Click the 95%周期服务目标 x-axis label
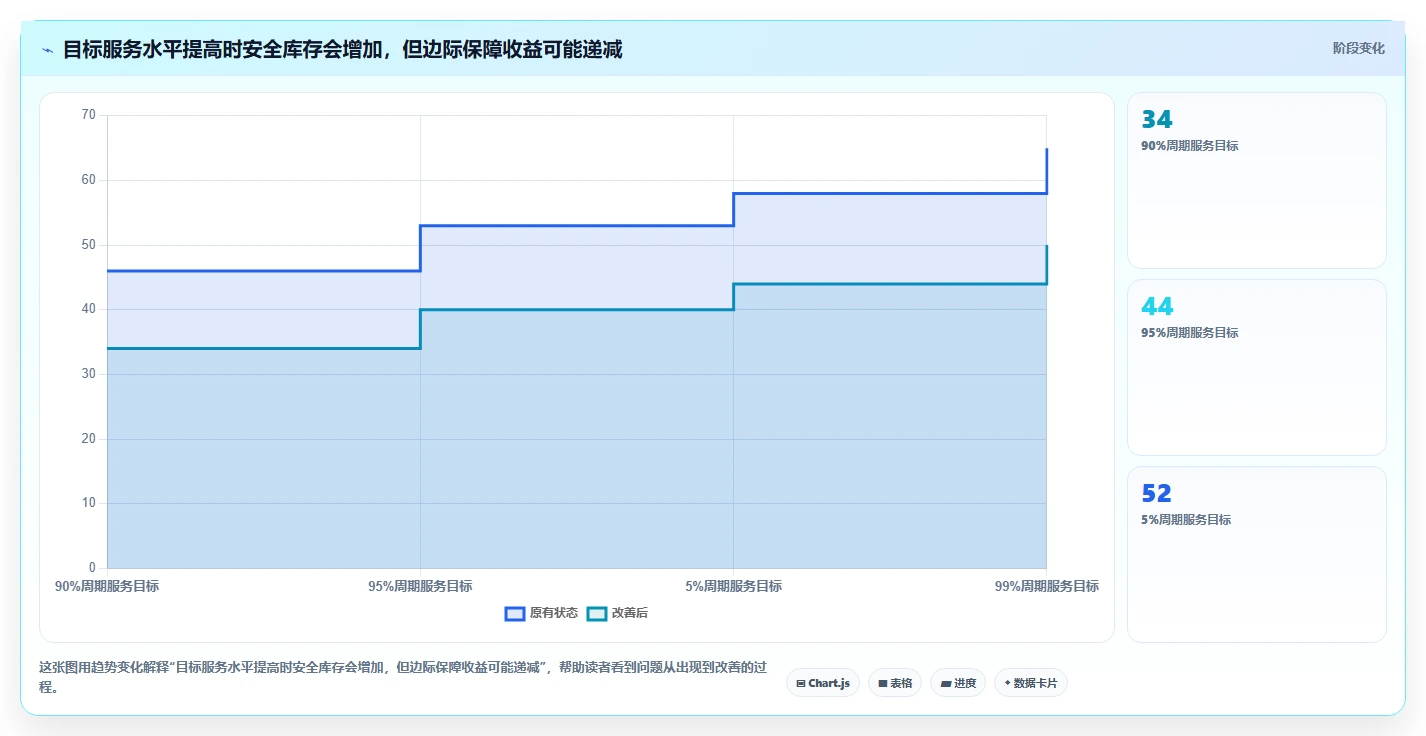Image resolution: width=1426 pixels, height=736 pixels. pyautogui.click(x=420, y=586)
